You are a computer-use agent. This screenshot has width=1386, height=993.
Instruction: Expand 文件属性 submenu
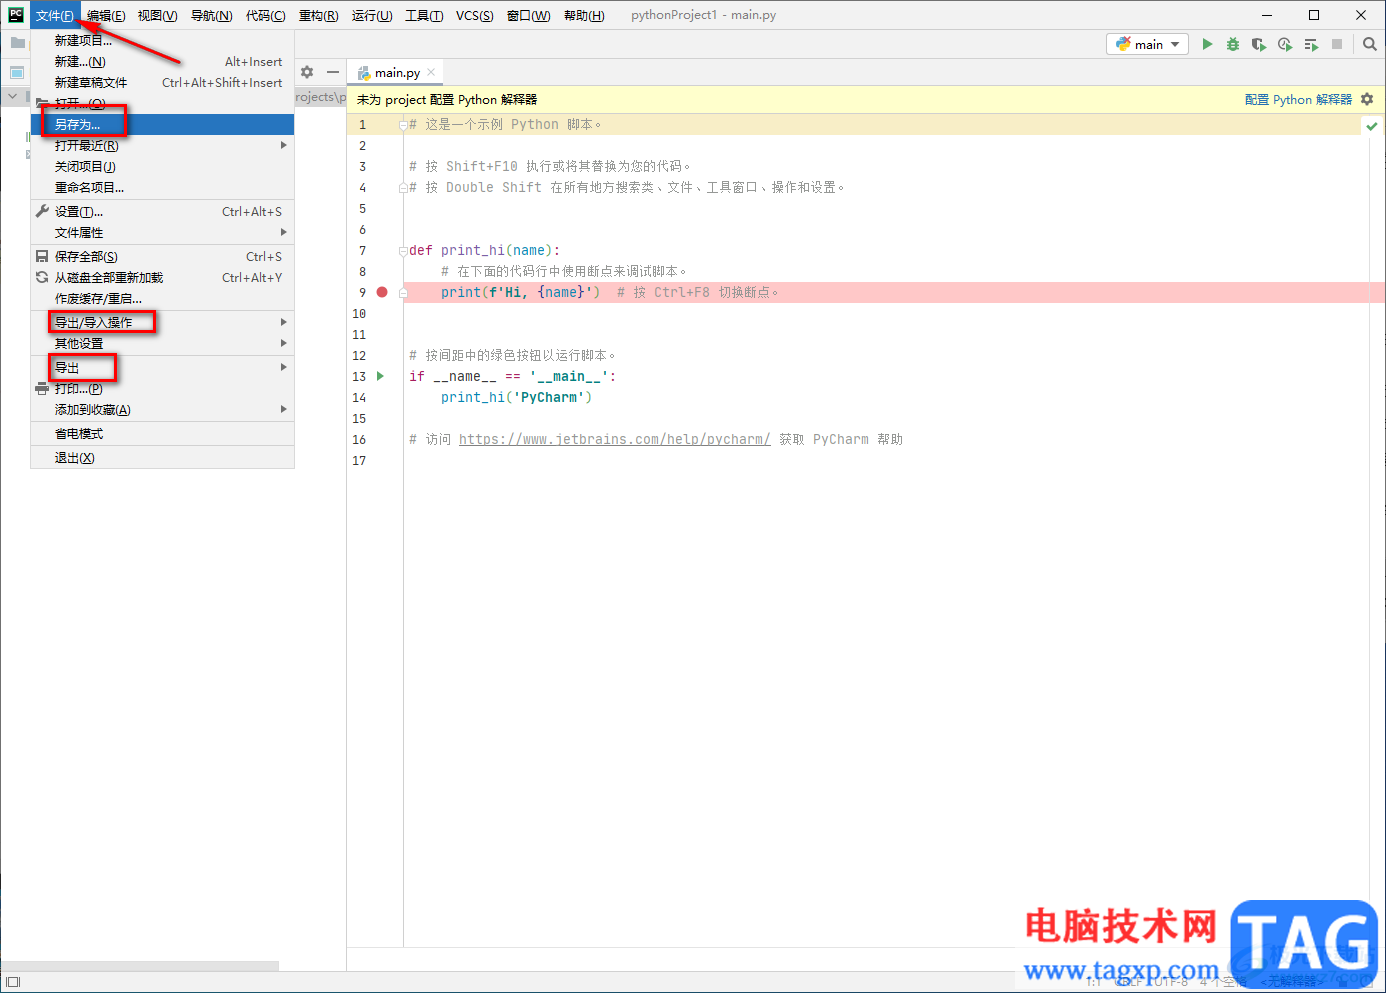pyautogui.click(x=162, y=232)
